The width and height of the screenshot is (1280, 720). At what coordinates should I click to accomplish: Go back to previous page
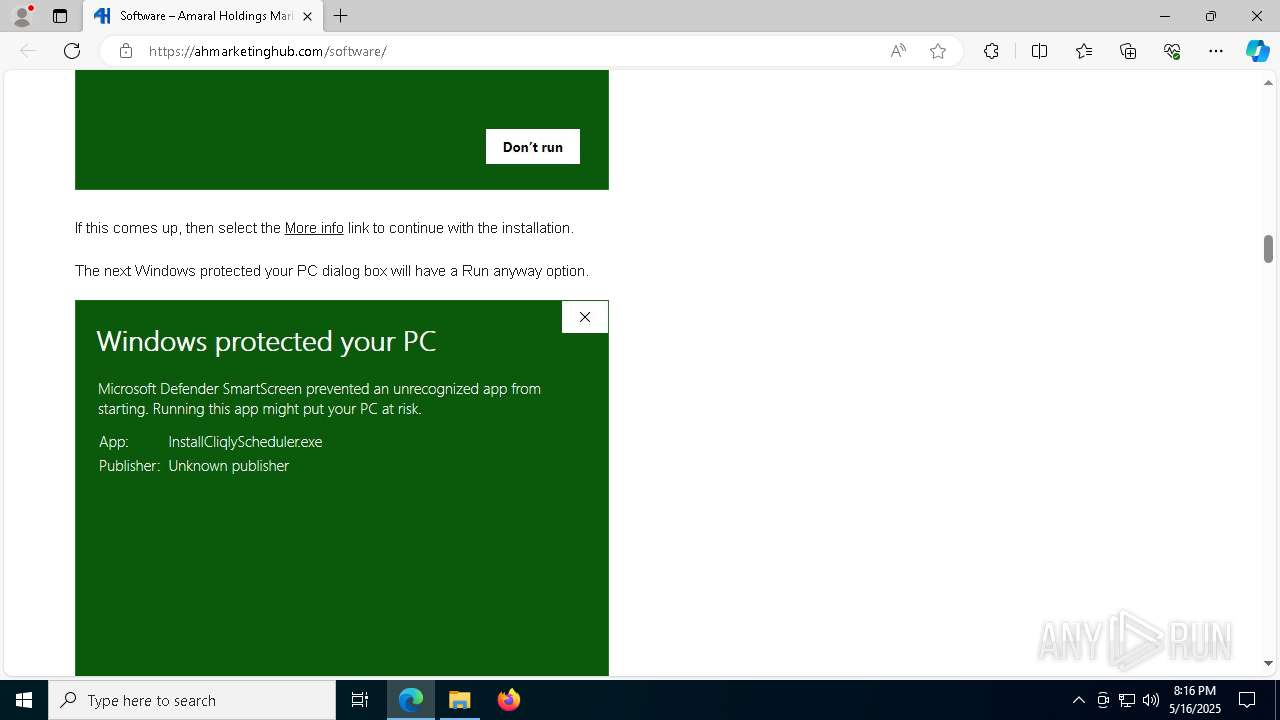pyautogui.click(x=28, y=51)
